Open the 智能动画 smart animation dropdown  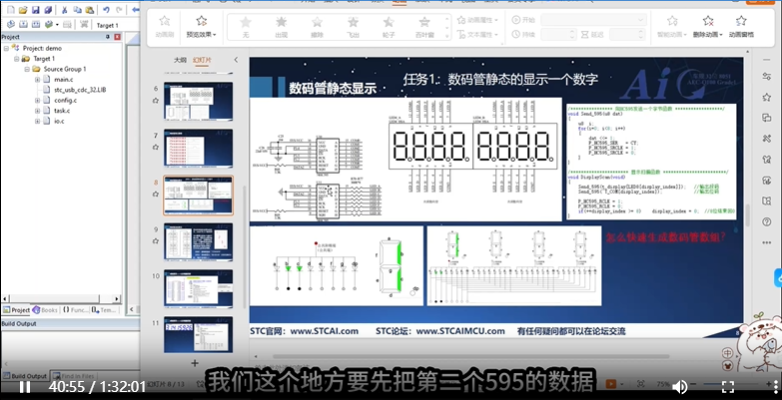click(672, 26)
